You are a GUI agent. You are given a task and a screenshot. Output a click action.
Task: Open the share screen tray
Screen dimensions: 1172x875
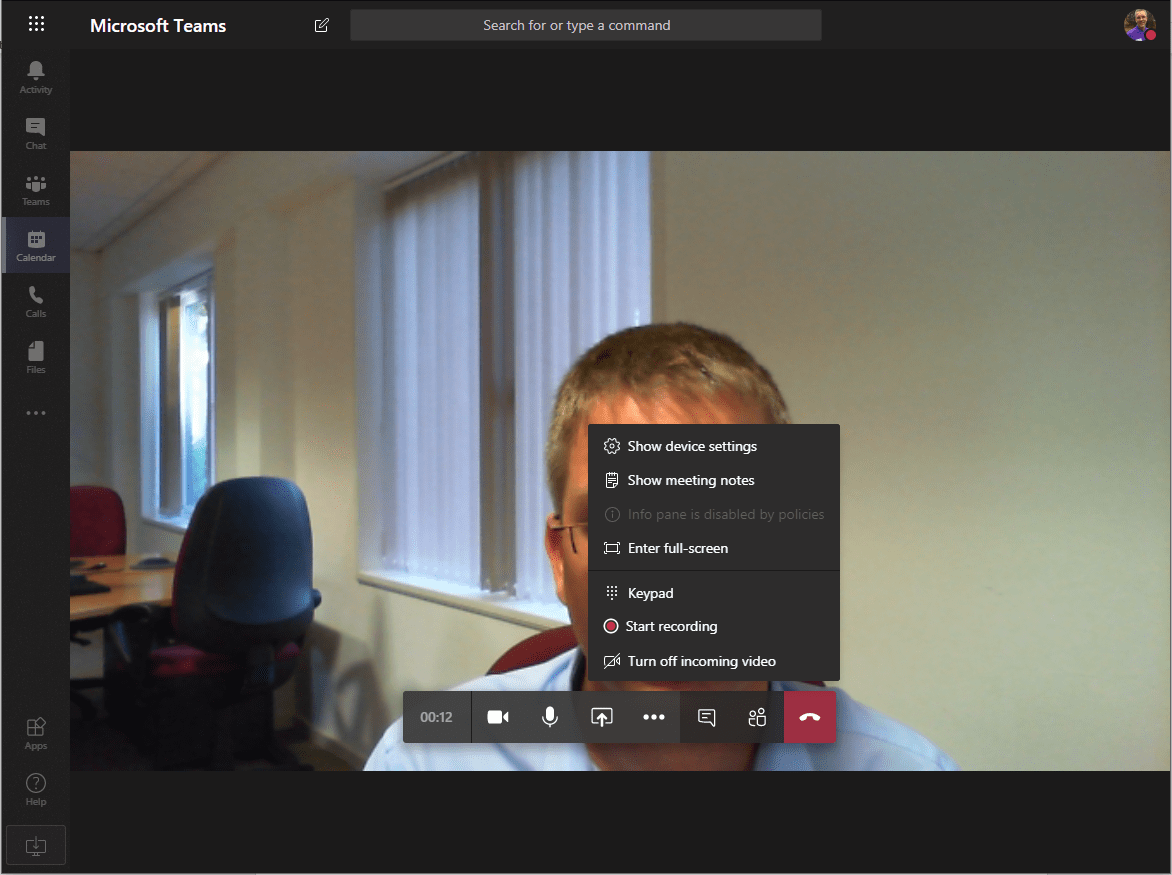click(602, 717)
